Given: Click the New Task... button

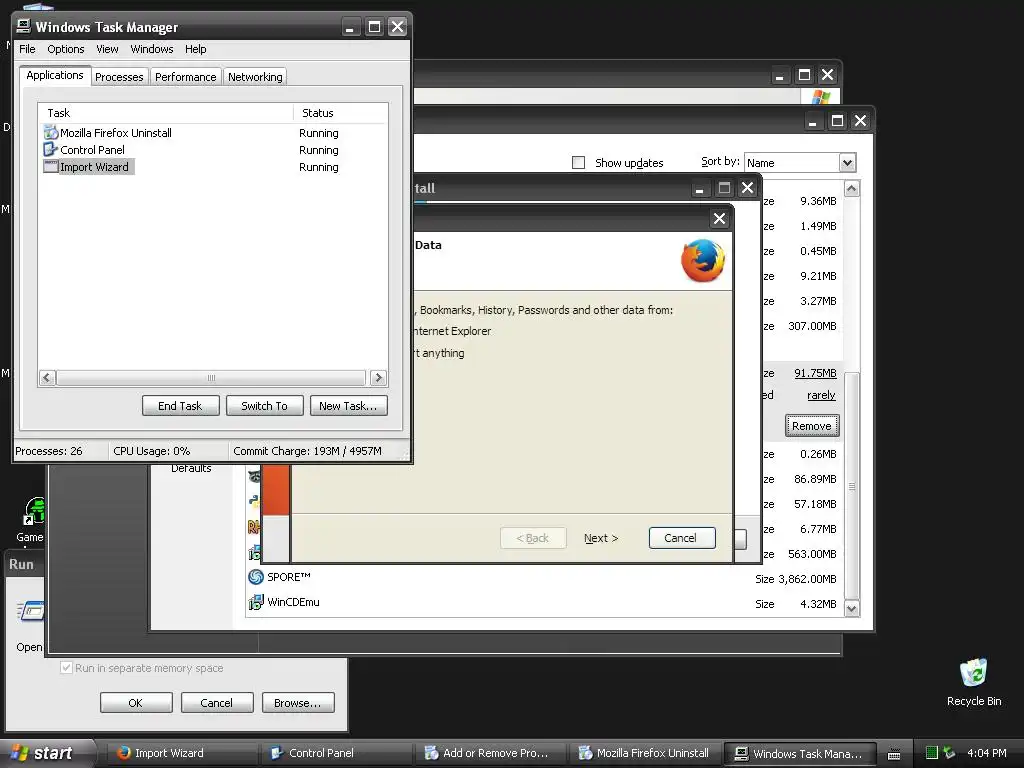Looking at the screenshot, I should [348, 406].
